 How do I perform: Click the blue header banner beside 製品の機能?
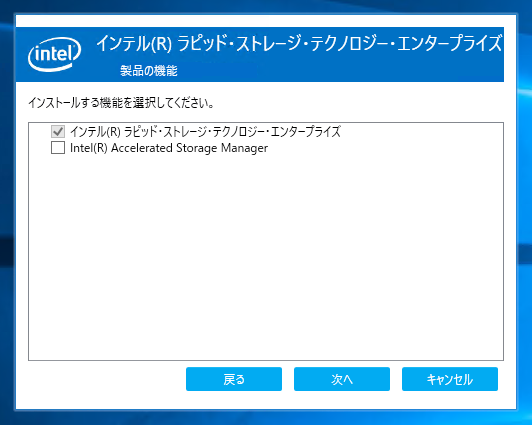point(339,71)
